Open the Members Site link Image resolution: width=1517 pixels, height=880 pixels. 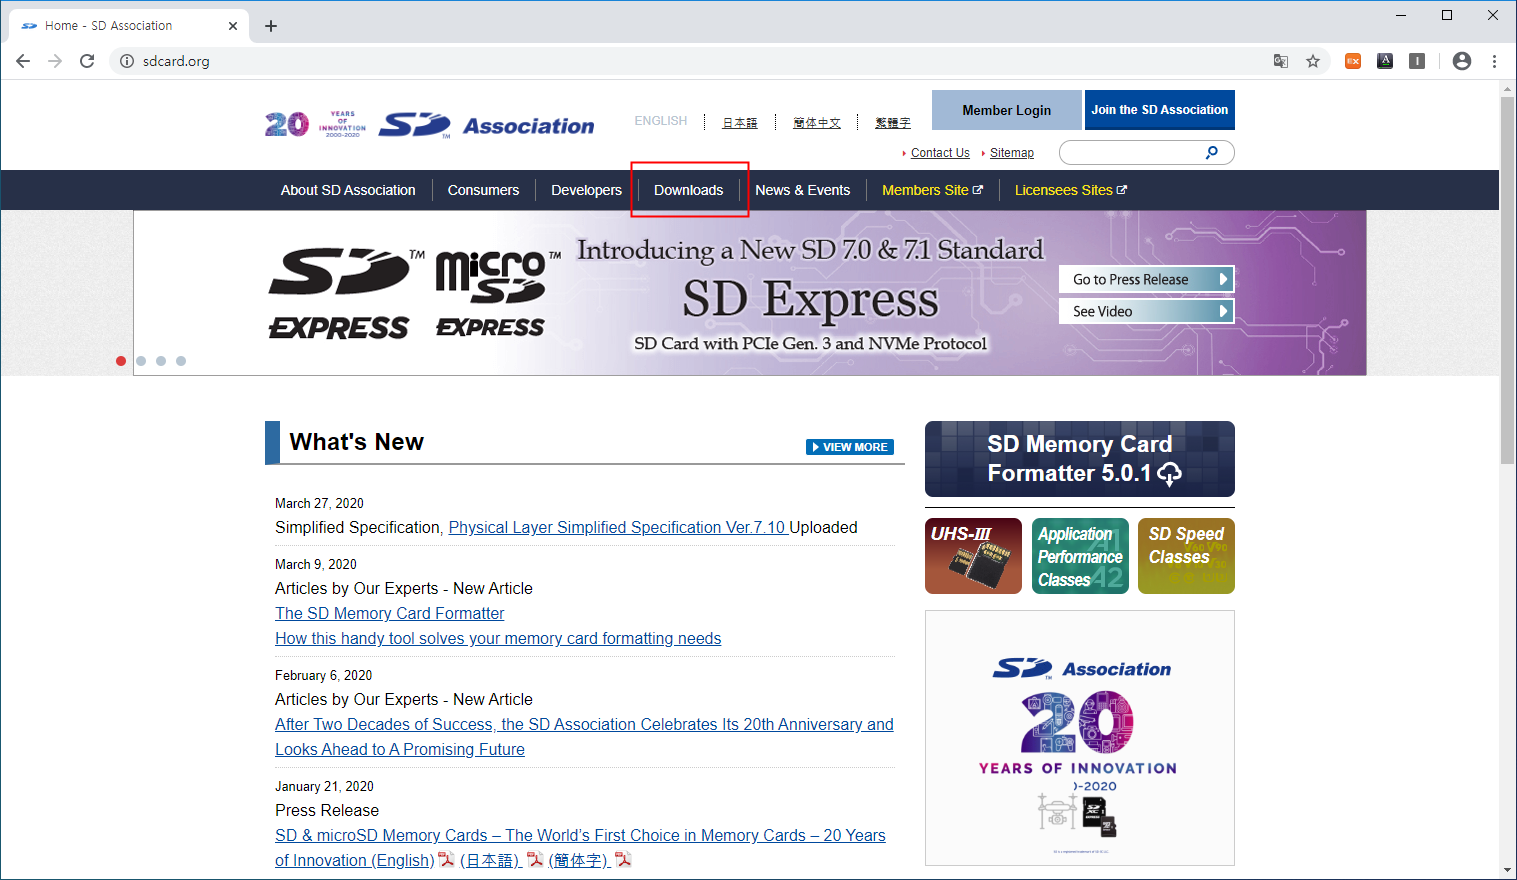click(932, 190)
